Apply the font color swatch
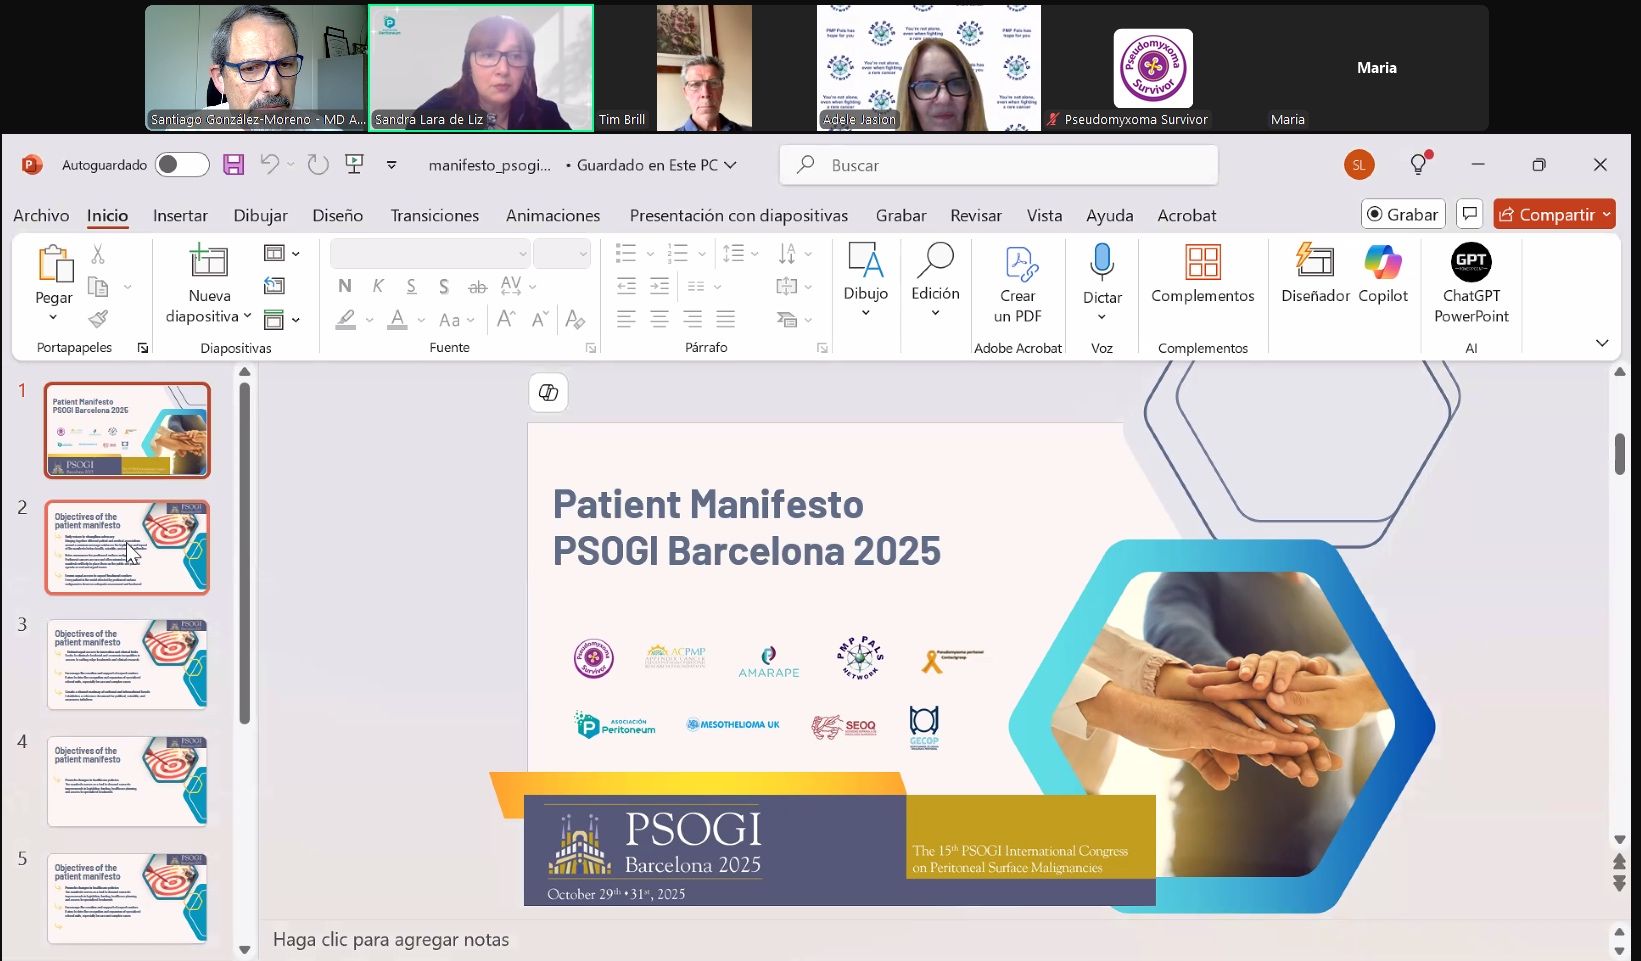 point(398,320)
